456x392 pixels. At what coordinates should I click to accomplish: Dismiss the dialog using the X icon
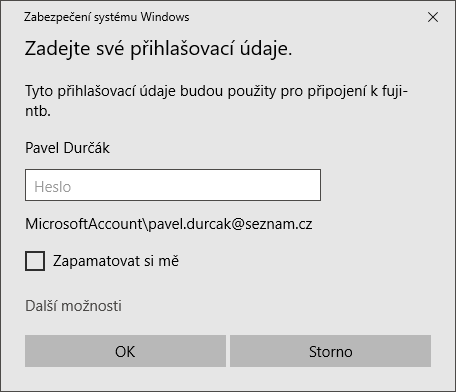pyautogui.click(x=433, y=17)
